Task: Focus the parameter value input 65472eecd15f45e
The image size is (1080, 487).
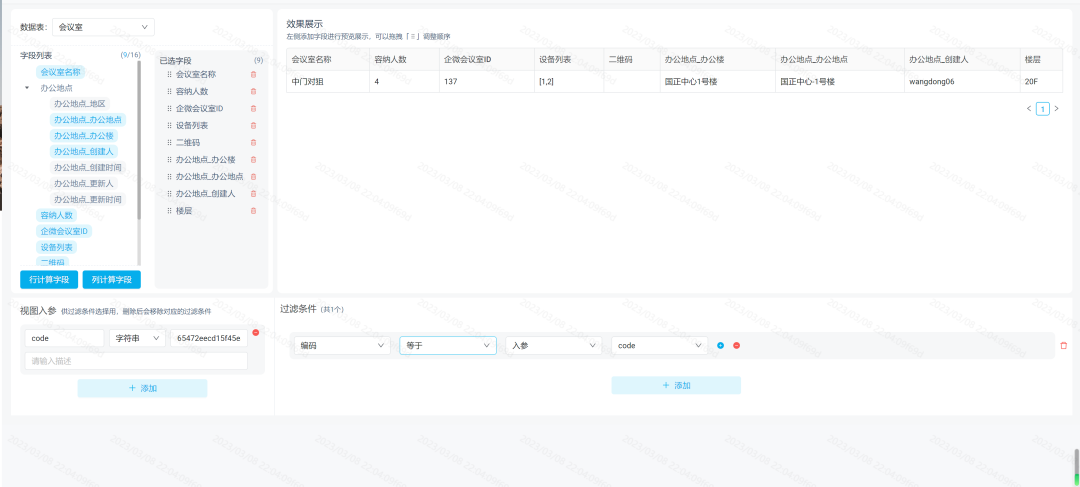Action: [x=209, y=338]
